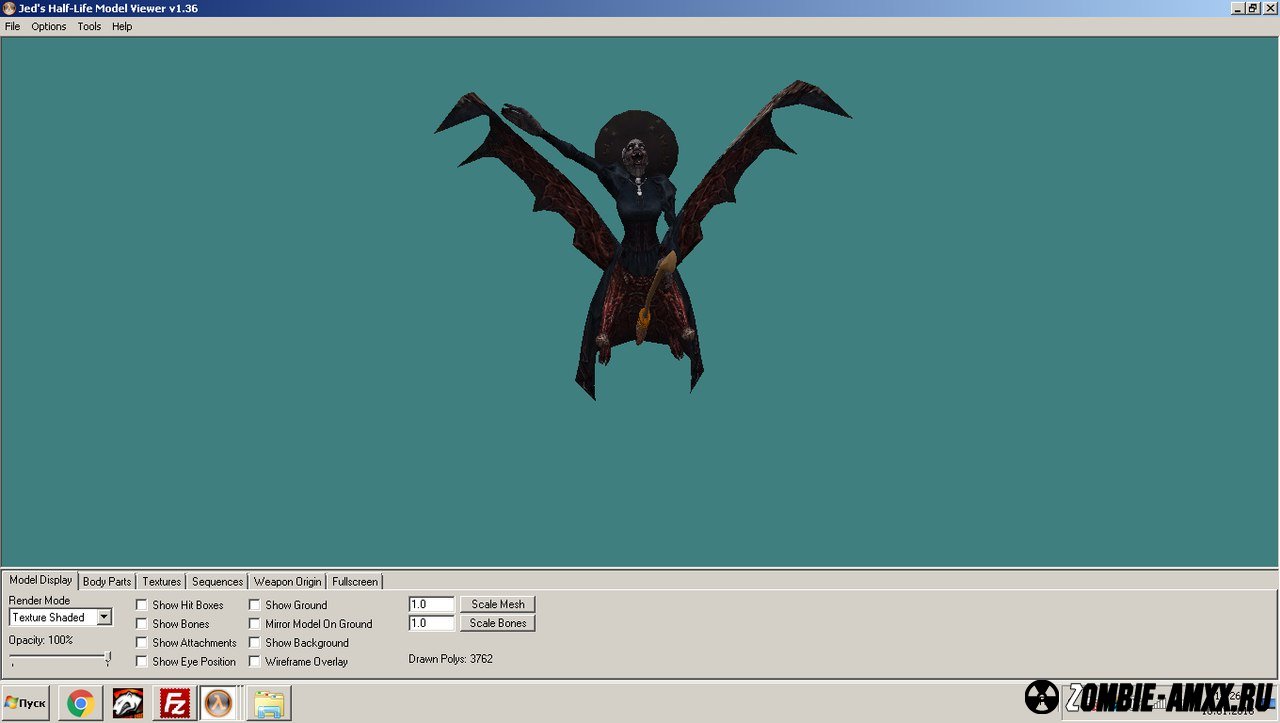The height and width of the screenshot is (723, 1280).
Task: Click the Scale Mesh button
Action: [x=498, y=604]
